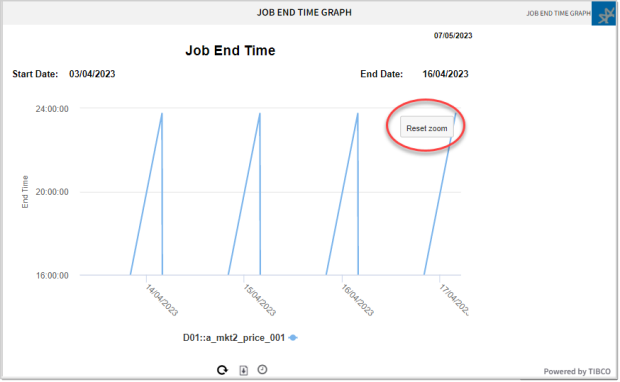Viewport: 620px width, 382px height.
Task: Click the Job End Time chart title
Action: 230,51
